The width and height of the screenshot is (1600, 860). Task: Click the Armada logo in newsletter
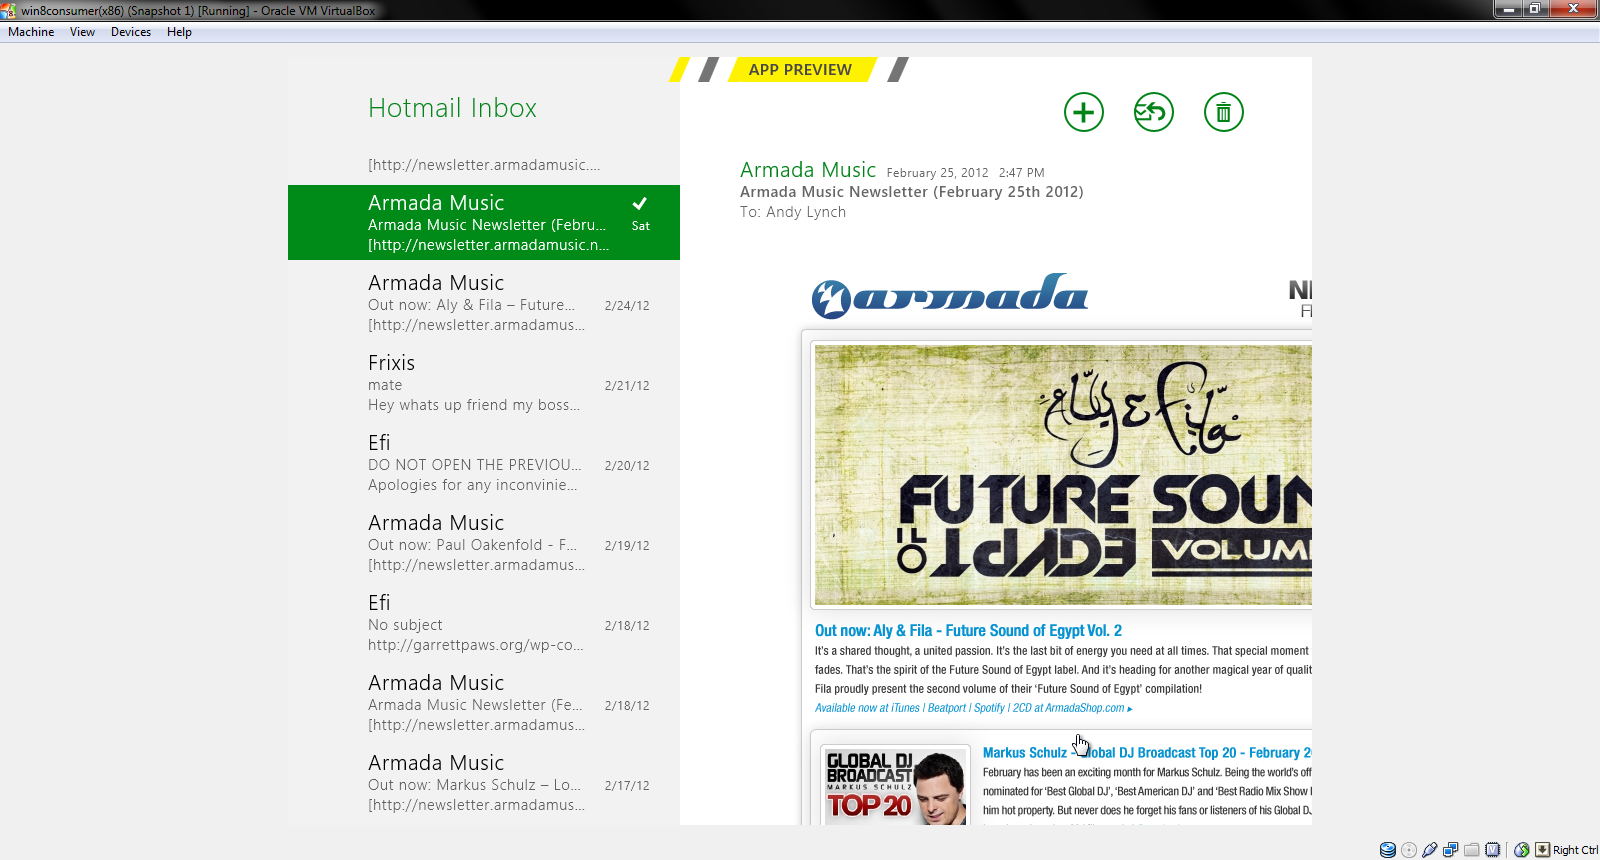point(950,296)
